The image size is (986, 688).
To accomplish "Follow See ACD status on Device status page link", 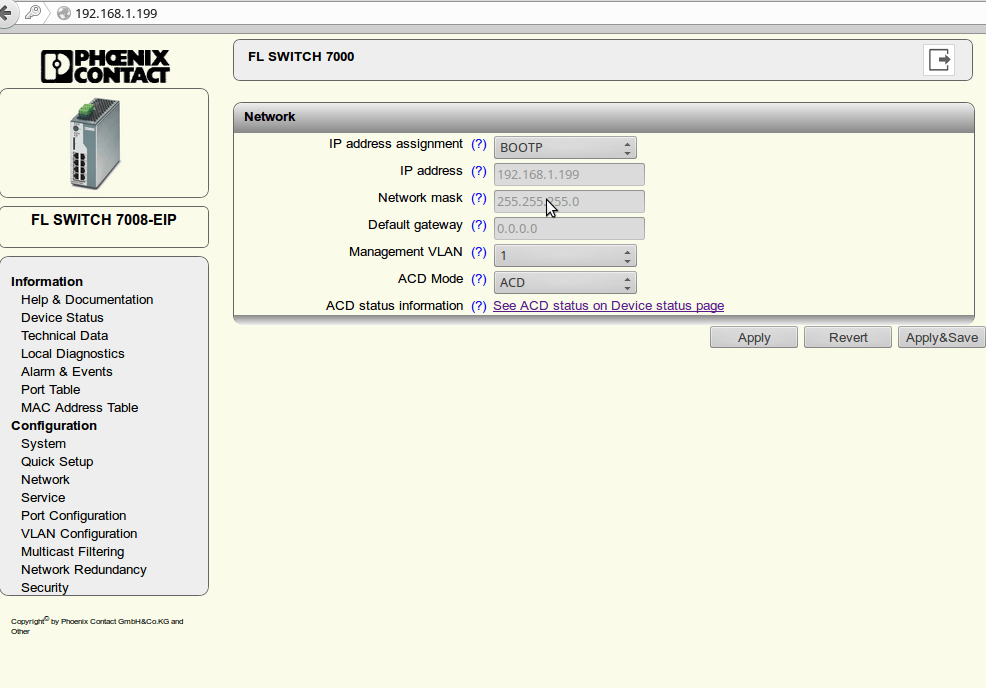I will pyautogui.click(x=608, y=306).
